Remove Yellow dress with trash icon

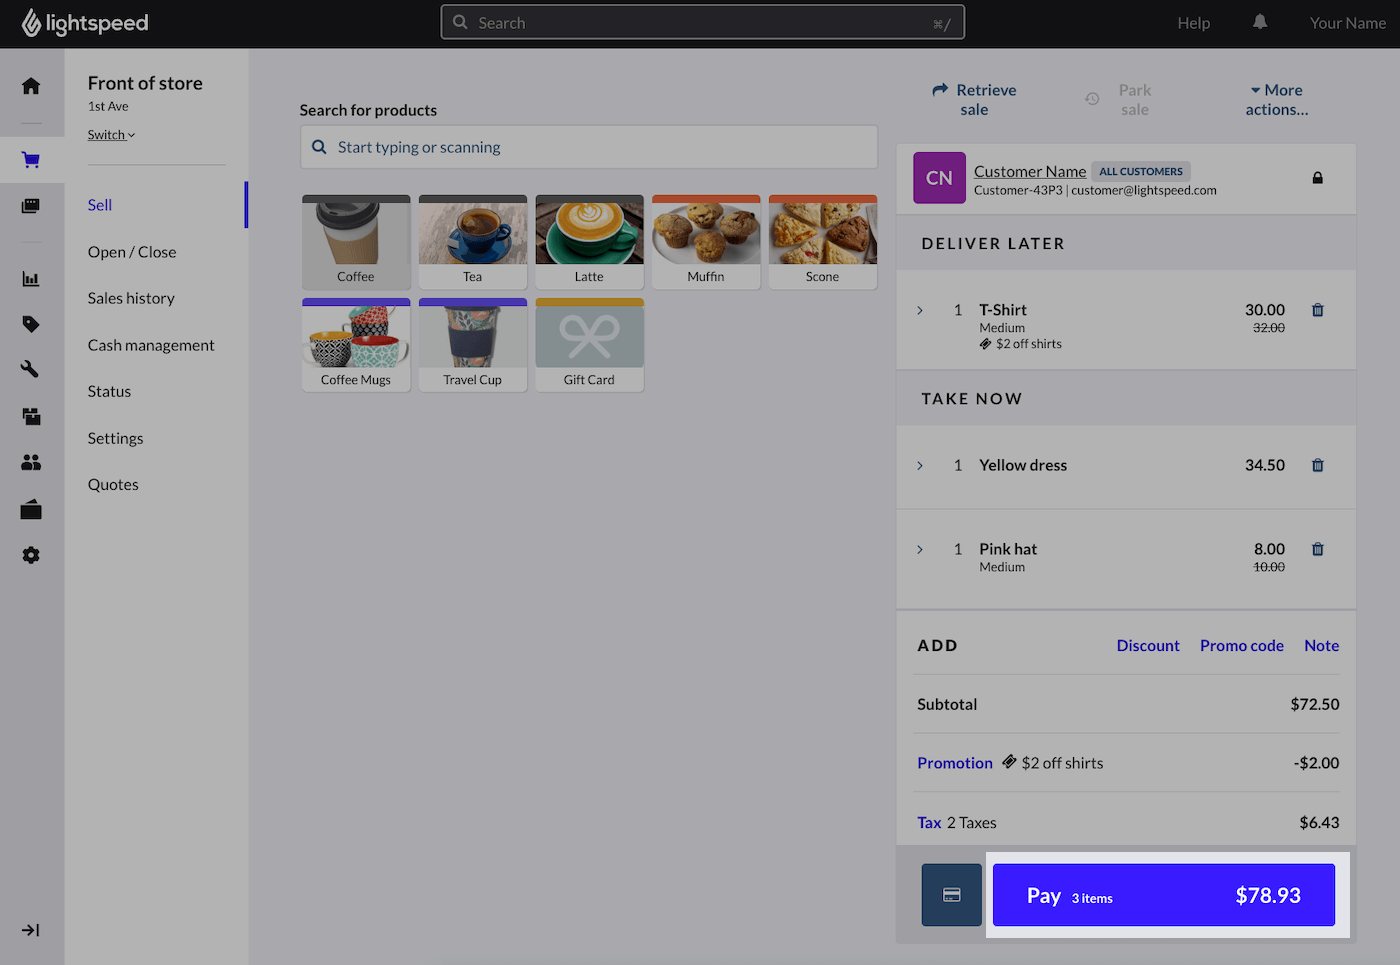[x=1317, y=465]
